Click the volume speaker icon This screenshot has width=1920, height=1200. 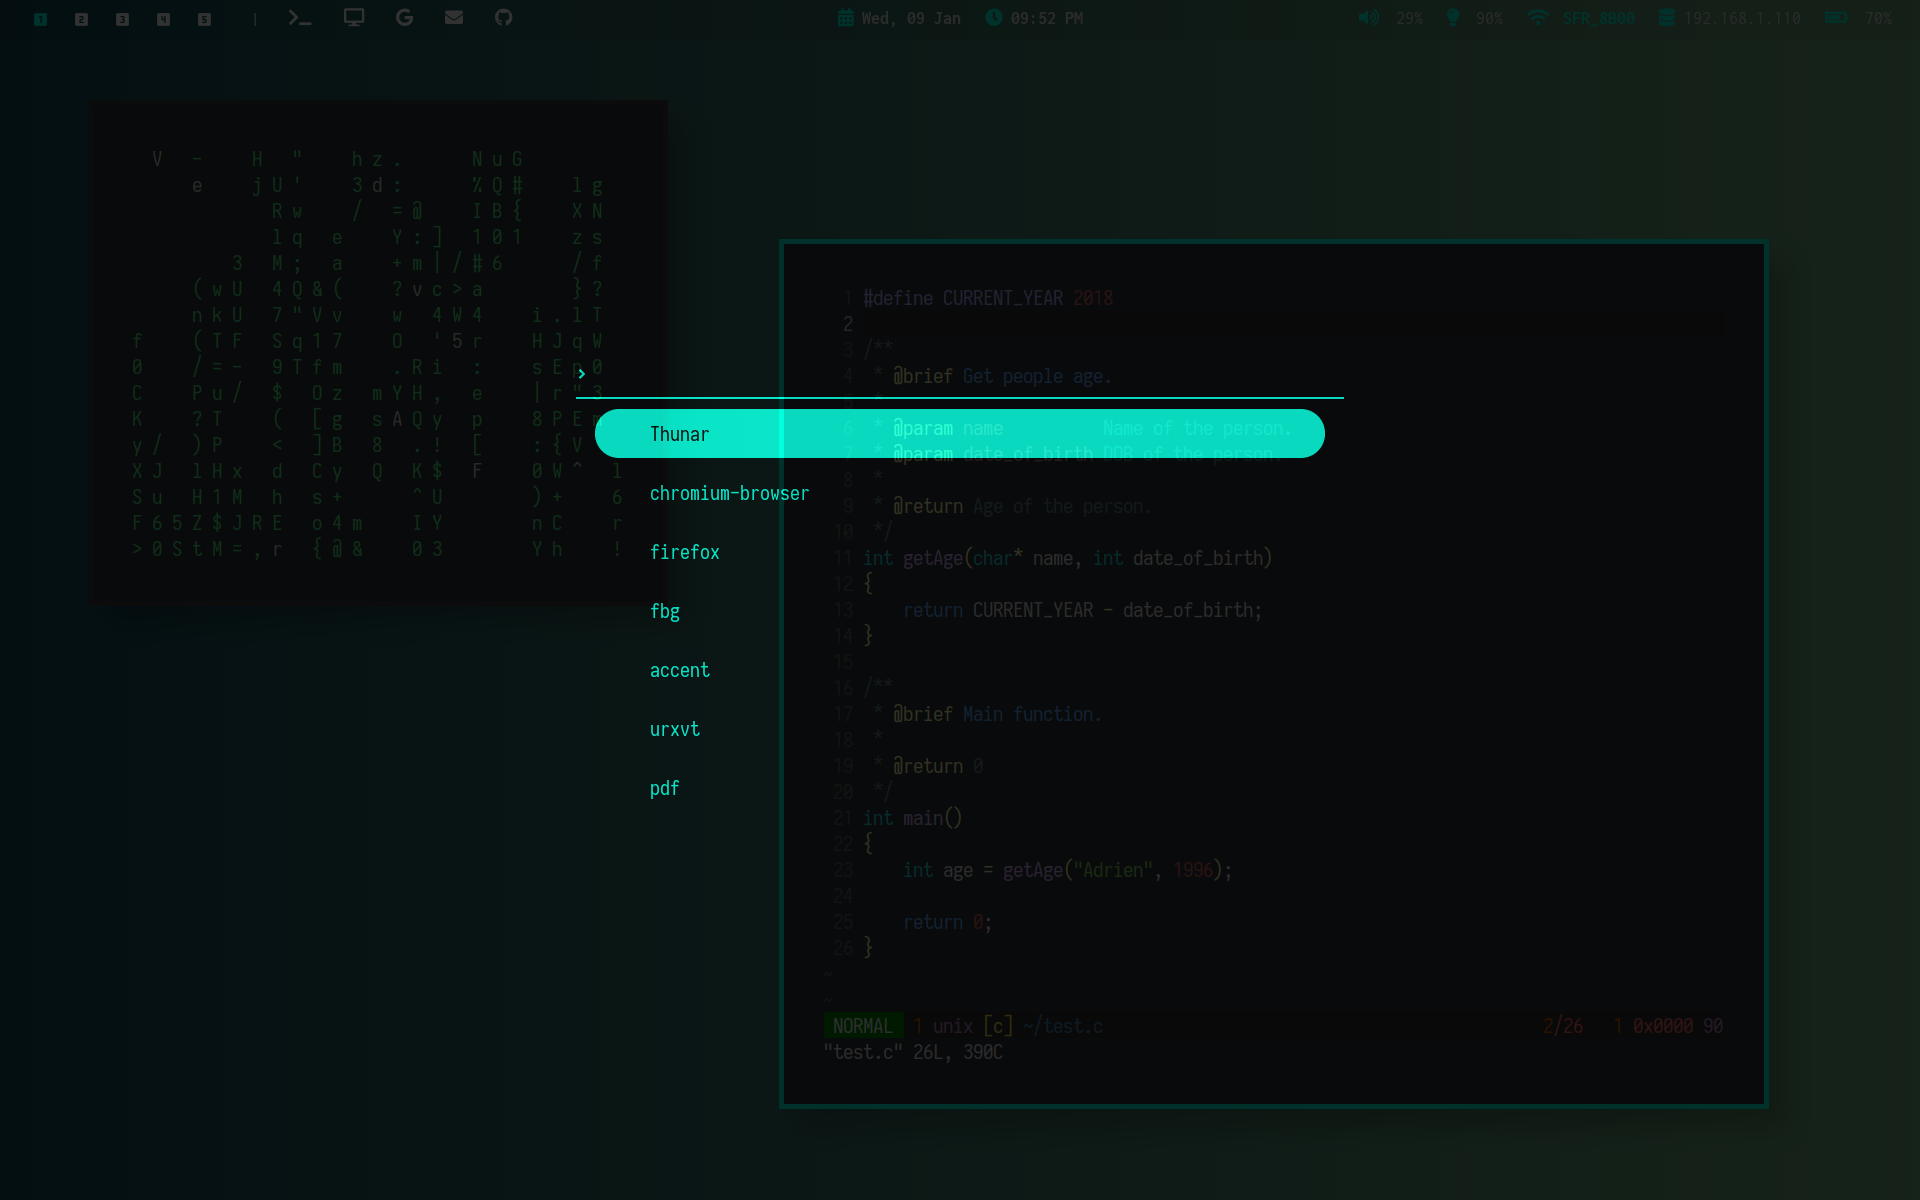tap(1368, 18)
